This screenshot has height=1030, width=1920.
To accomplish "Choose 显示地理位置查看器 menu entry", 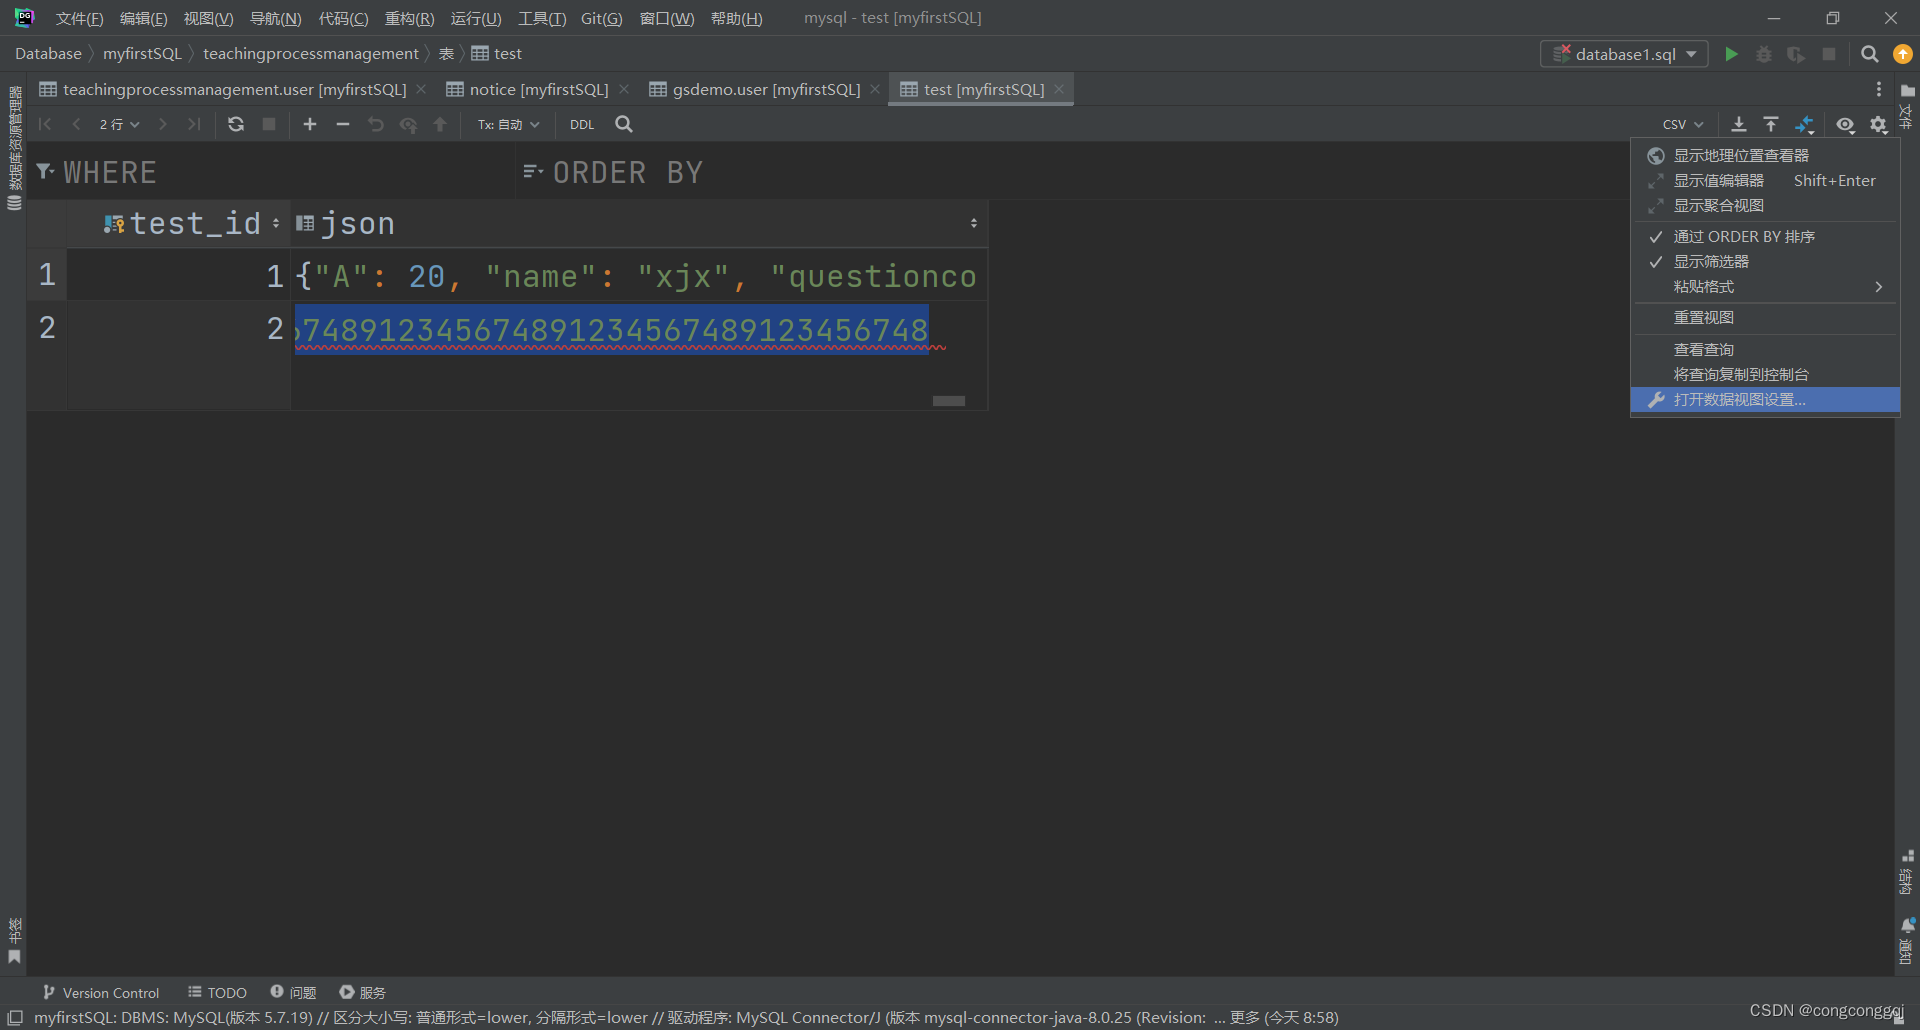I will (x=1765, y=156).
